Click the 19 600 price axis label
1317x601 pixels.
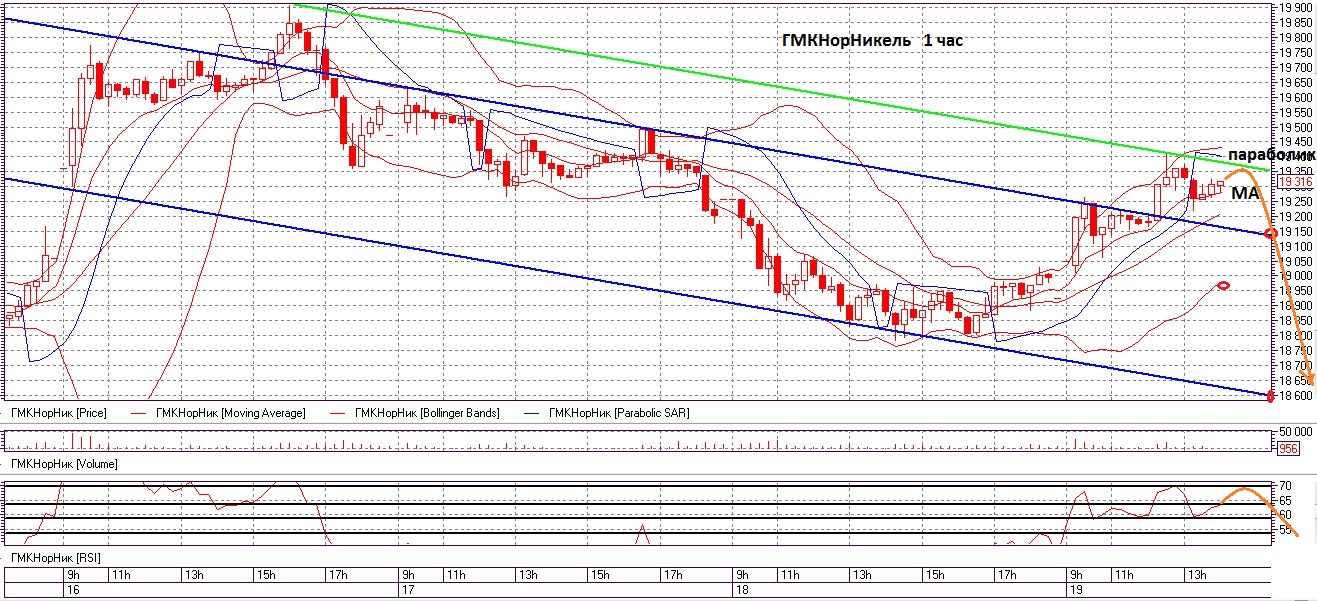[1296, 98]
